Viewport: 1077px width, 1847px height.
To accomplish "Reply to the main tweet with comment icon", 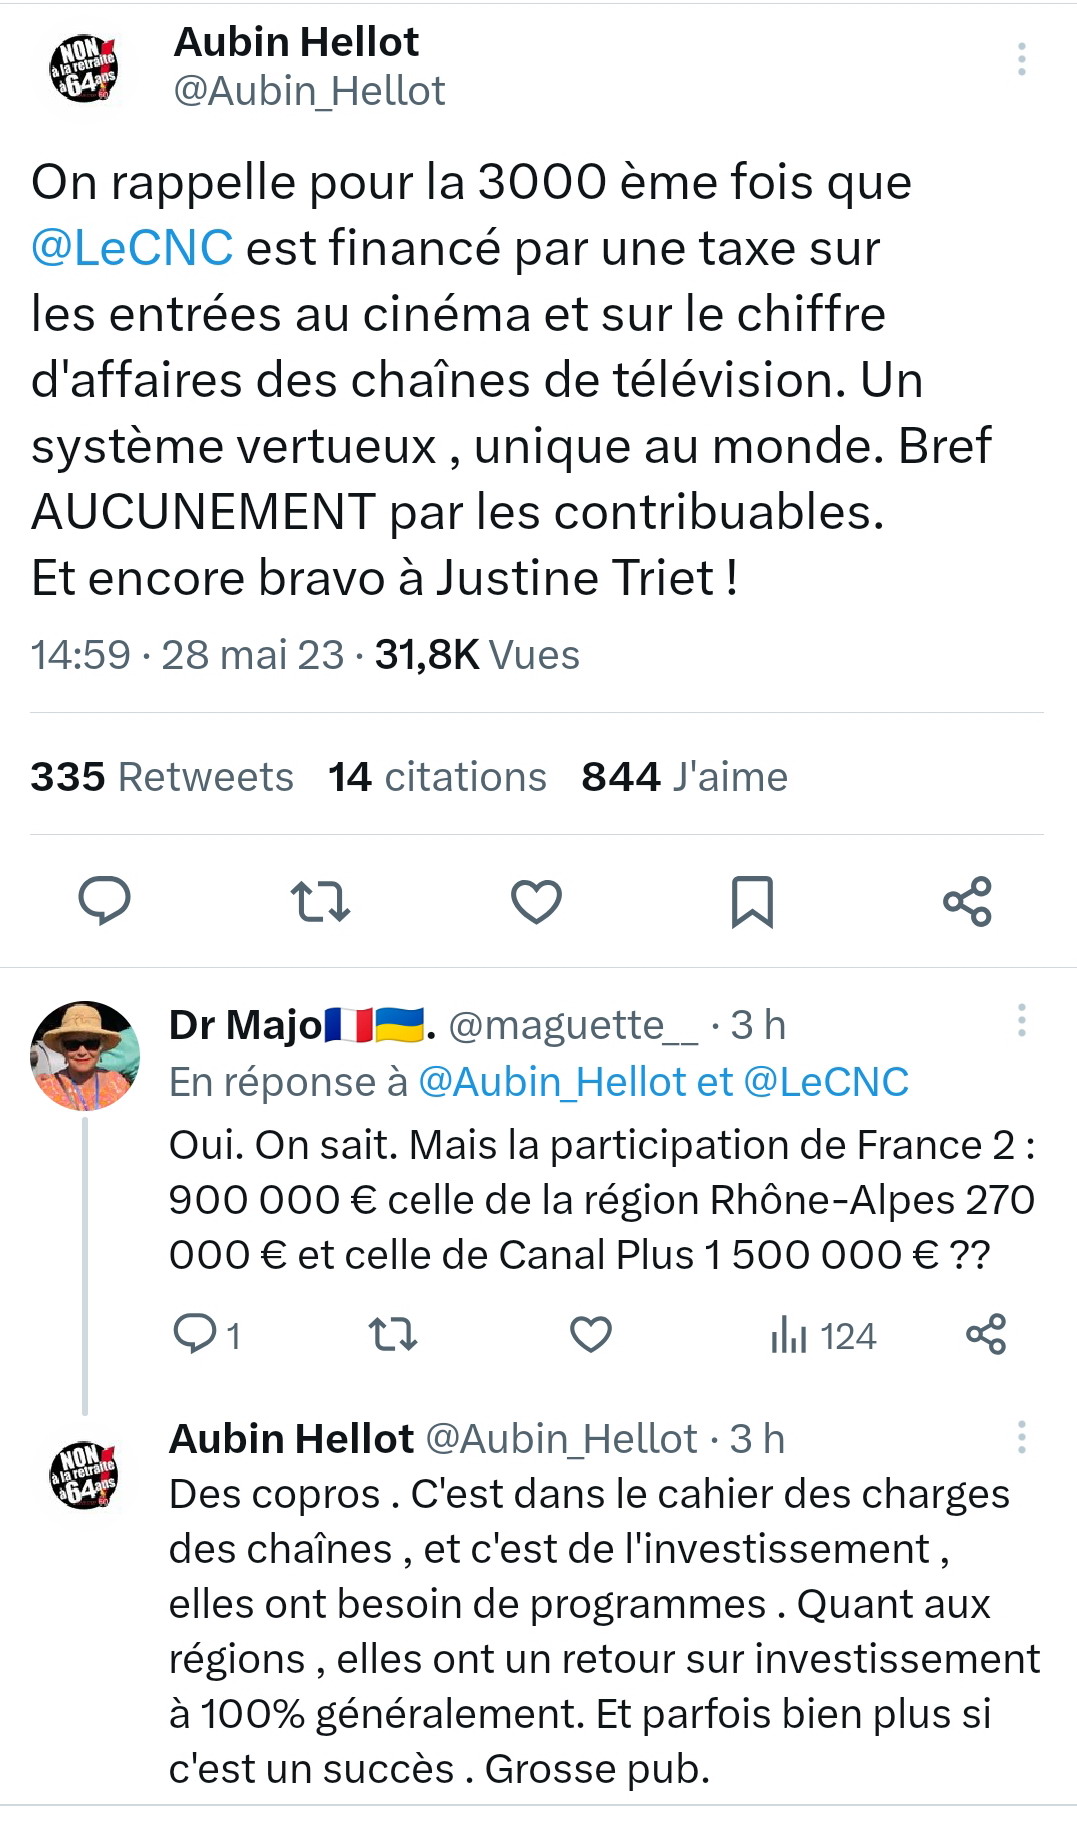I will 105,900.
